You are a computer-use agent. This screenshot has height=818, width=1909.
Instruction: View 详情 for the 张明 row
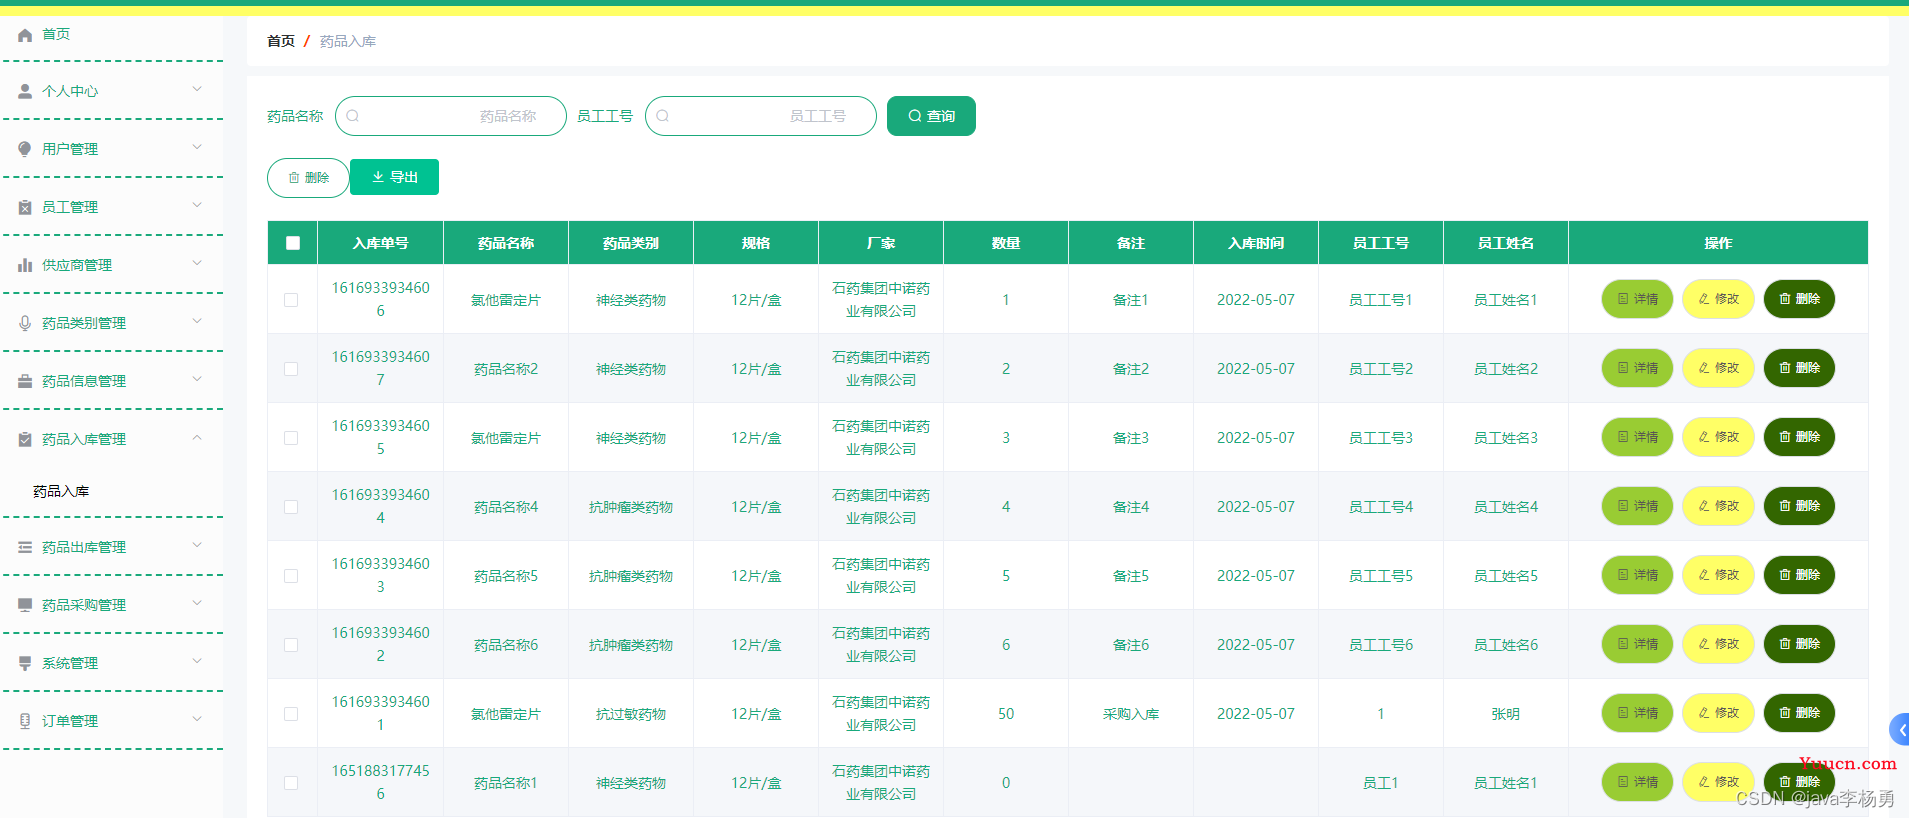click(1637, 713)
